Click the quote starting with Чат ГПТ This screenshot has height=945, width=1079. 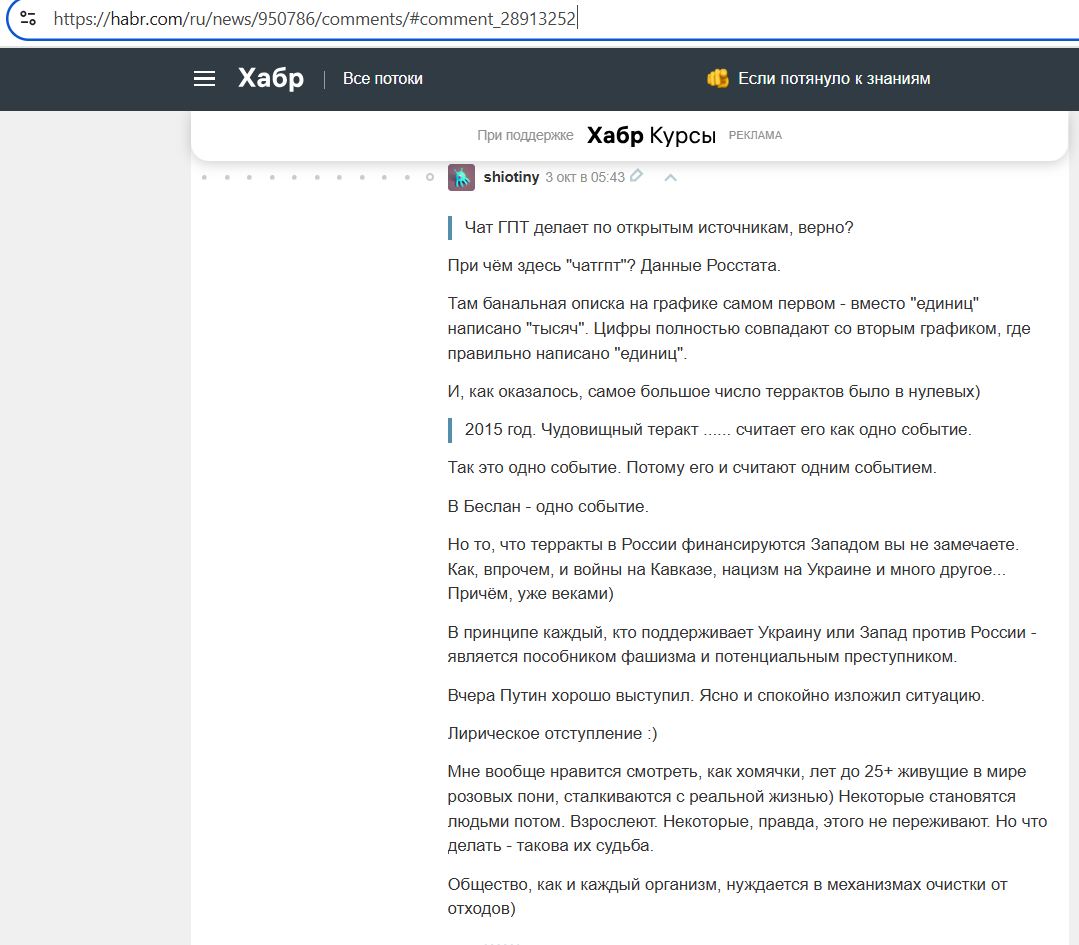tap(658, 228)
